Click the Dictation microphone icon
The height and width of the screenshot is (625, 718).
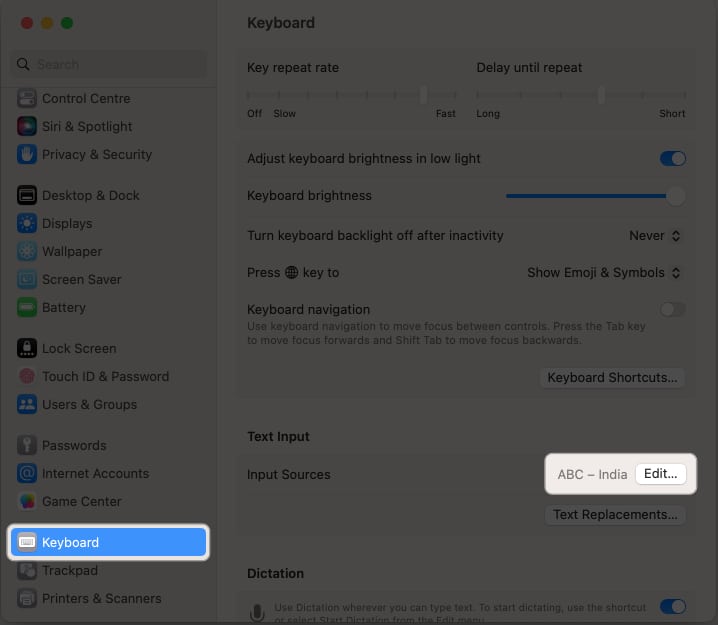click(x=257, y=613)
